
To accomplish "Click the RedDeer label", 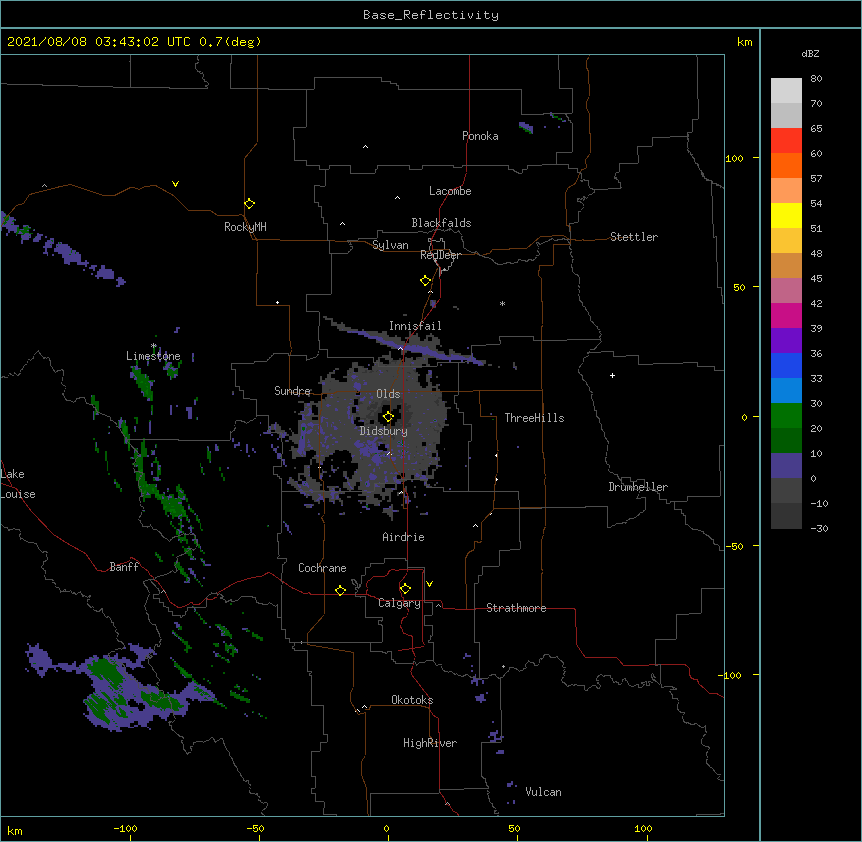I will (x=440, y=255).
